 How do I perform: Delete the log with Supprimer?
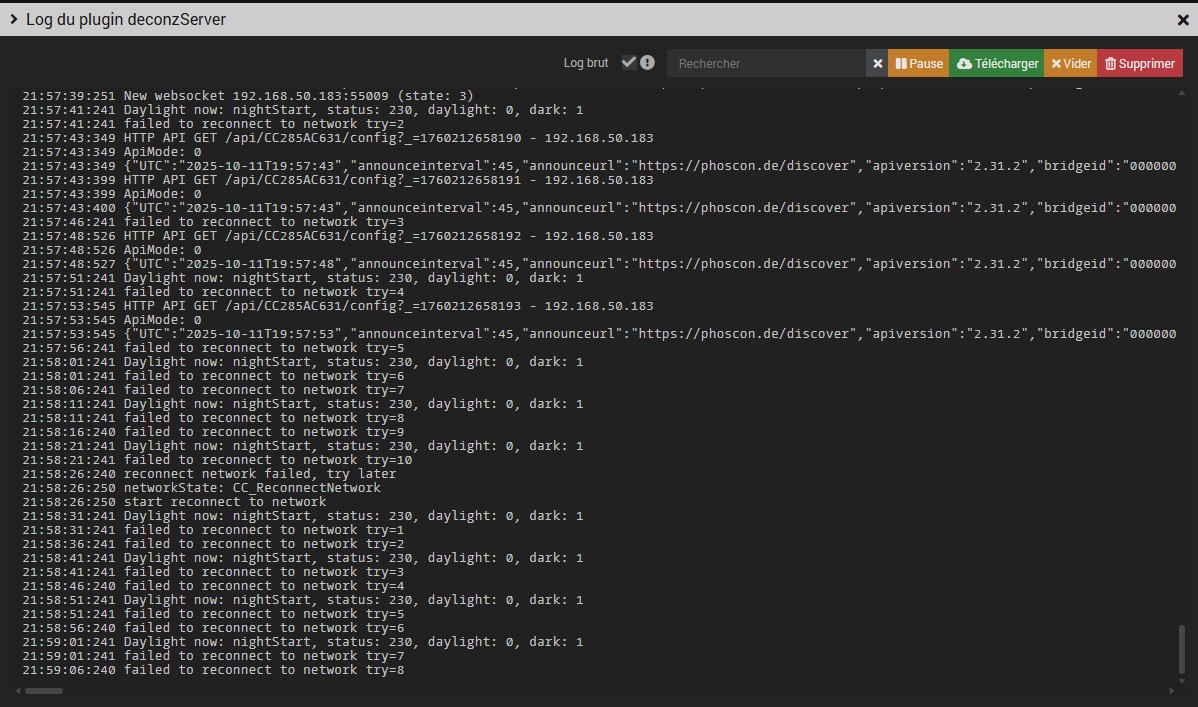click(x=1140, y=63)
